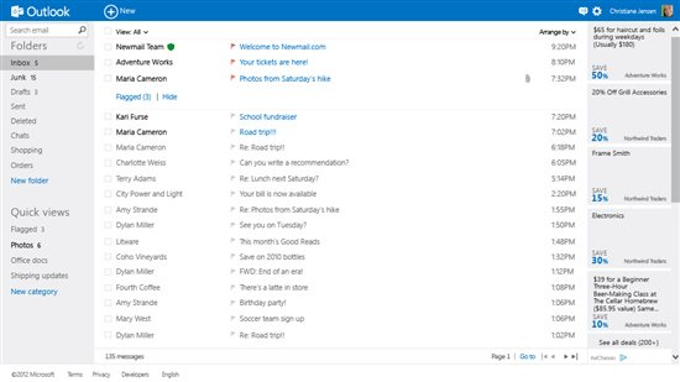Flag Re: Lunch next Saturday message
680x382 pixels.
click(x=232, y=178)
